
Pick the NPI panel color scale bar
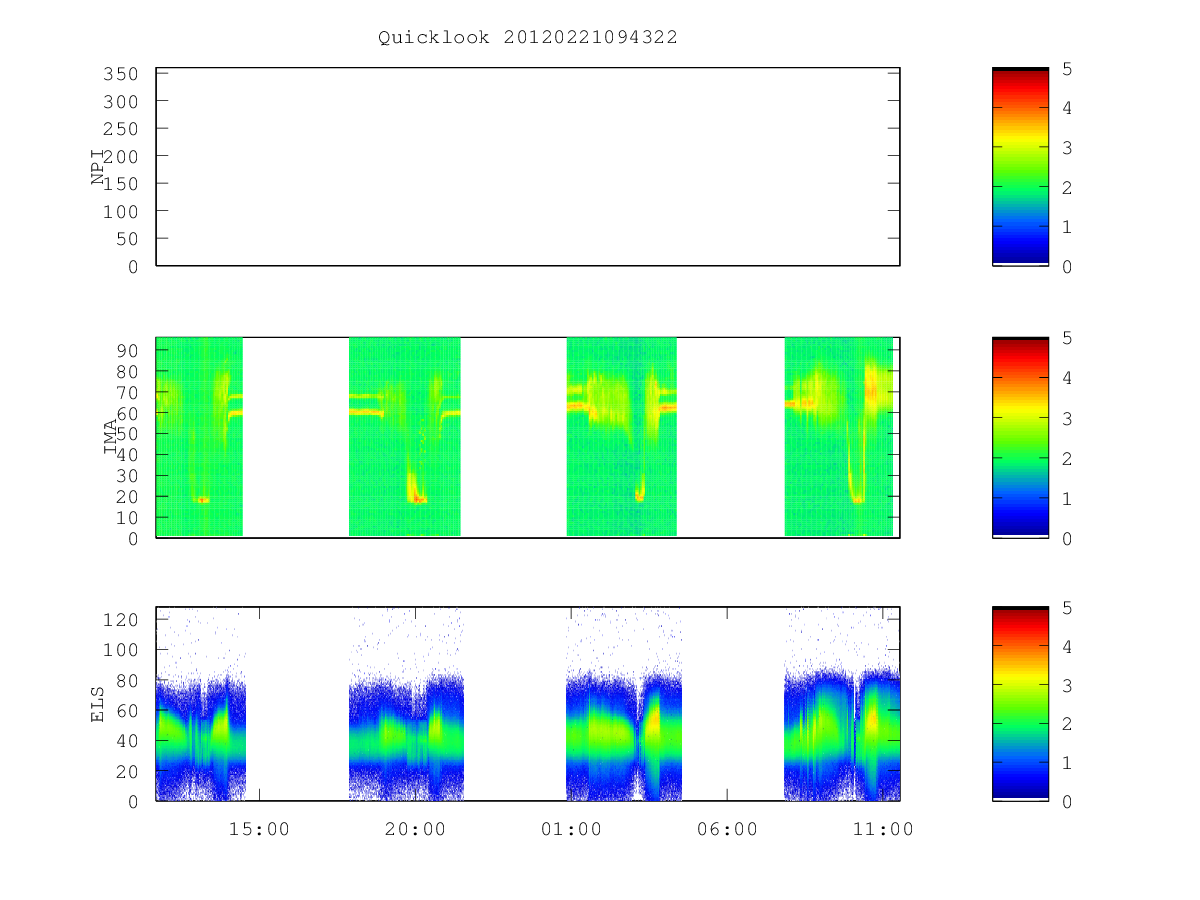click(1020, 166)
